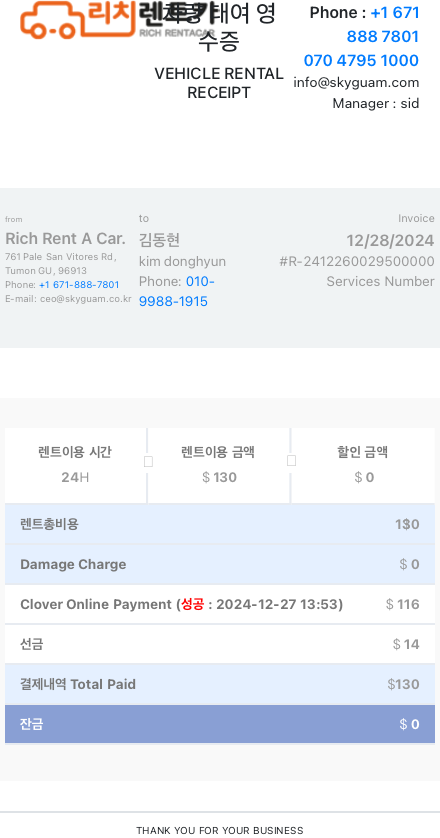
Task: Select the 선금 $14 row
Action: click(220, 644)
